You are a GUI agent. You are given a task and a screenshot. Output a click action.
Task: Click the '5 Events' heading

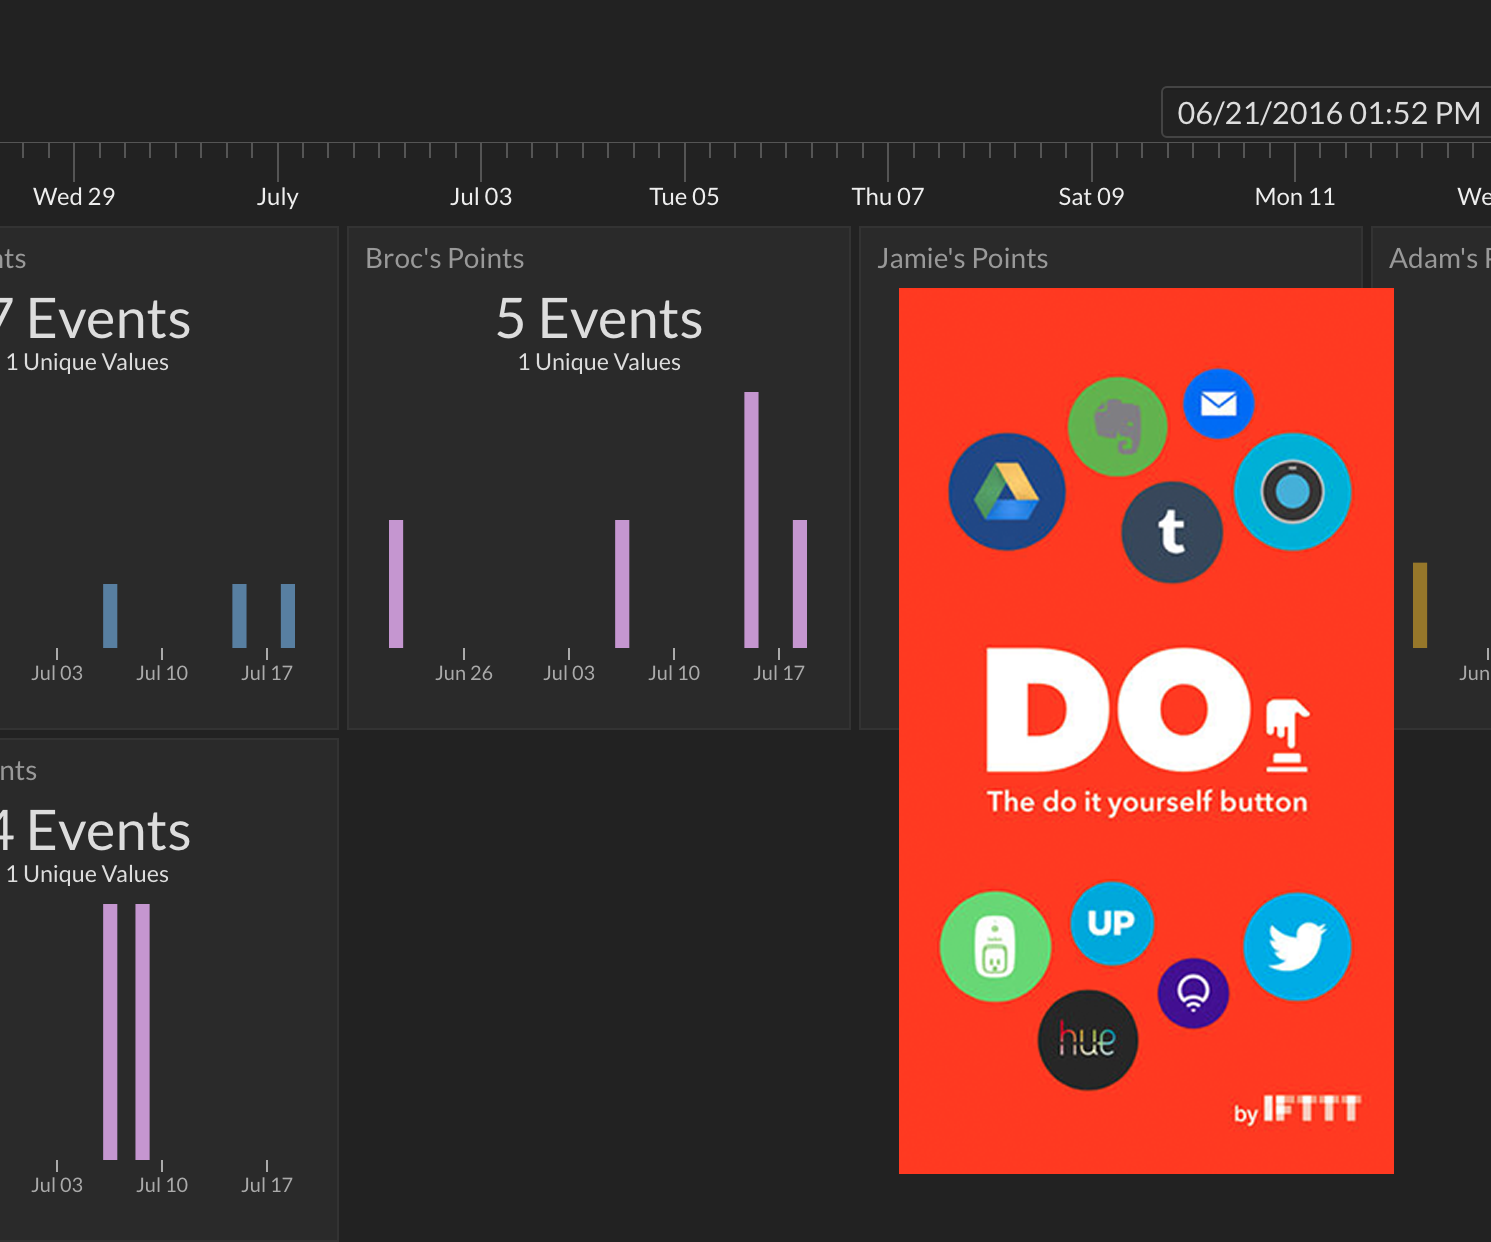tap(599, 319)
